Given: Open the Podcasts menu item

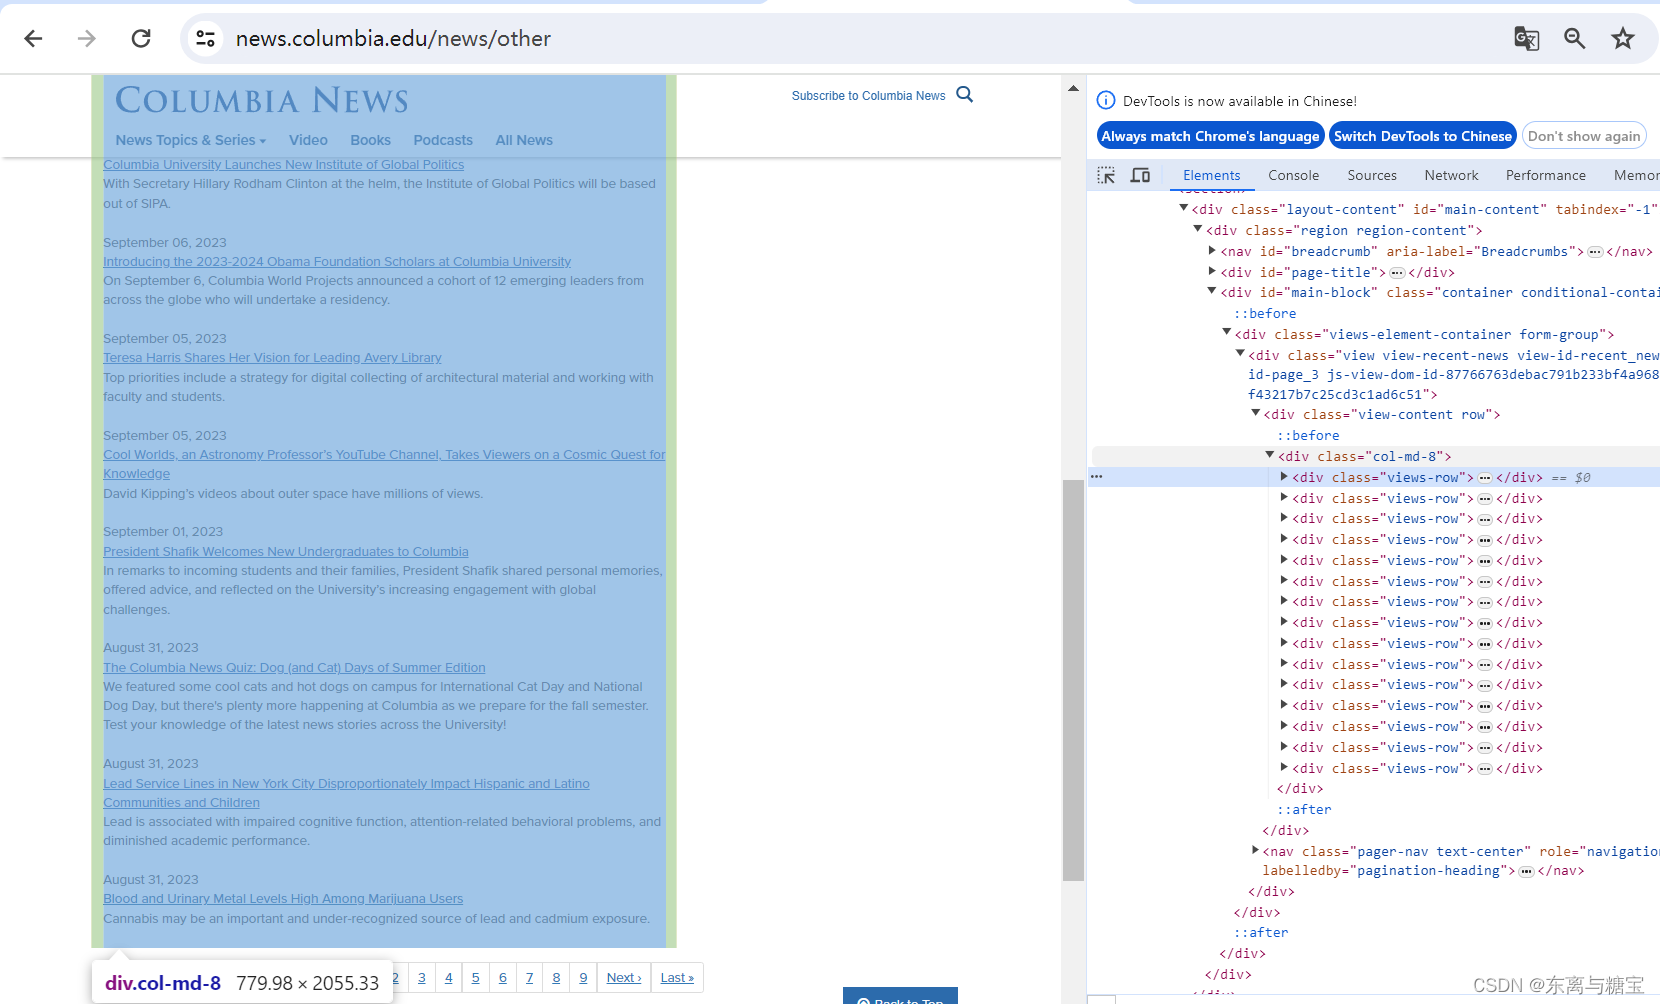Looking at the screenshot, I should point(443,140).
